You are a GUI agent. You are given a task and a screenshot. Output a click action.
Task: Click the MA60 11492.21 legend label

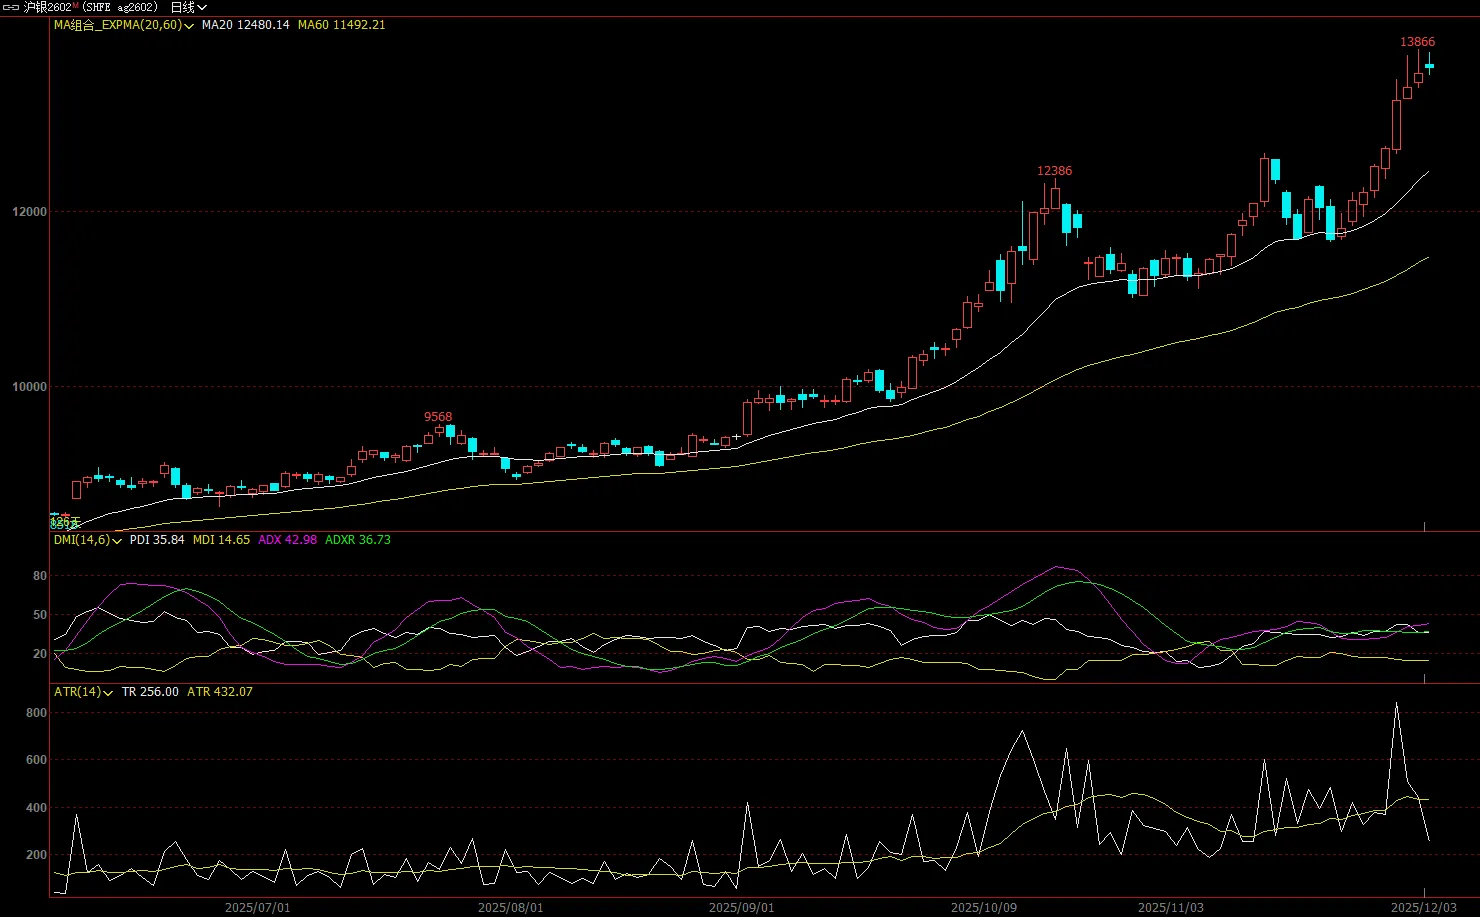[x=341, y=25]
